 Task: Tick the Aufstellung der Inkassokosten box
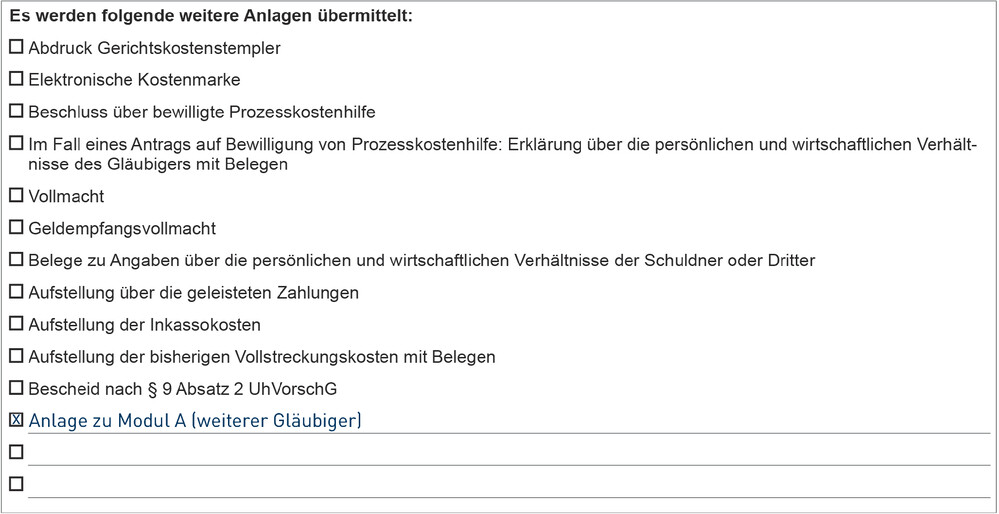16,324
